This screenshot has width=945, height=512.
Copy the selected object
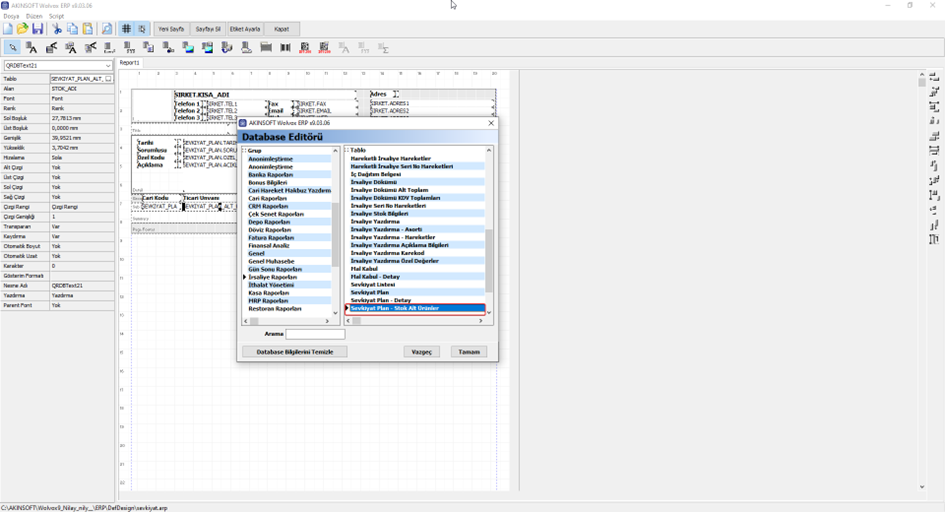pos(72,29)
